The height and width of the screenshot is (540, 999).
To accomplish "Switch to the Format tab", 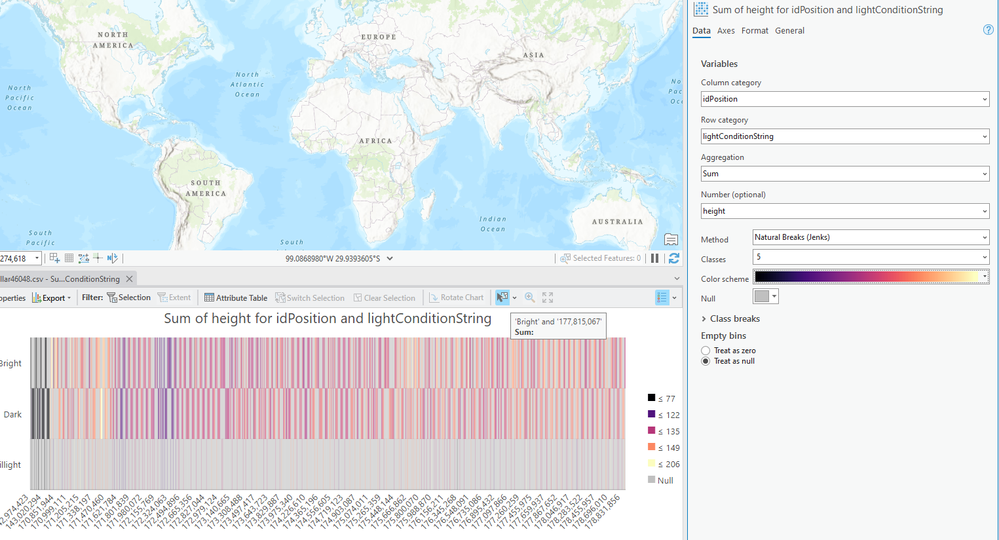I will click(754, 31).
